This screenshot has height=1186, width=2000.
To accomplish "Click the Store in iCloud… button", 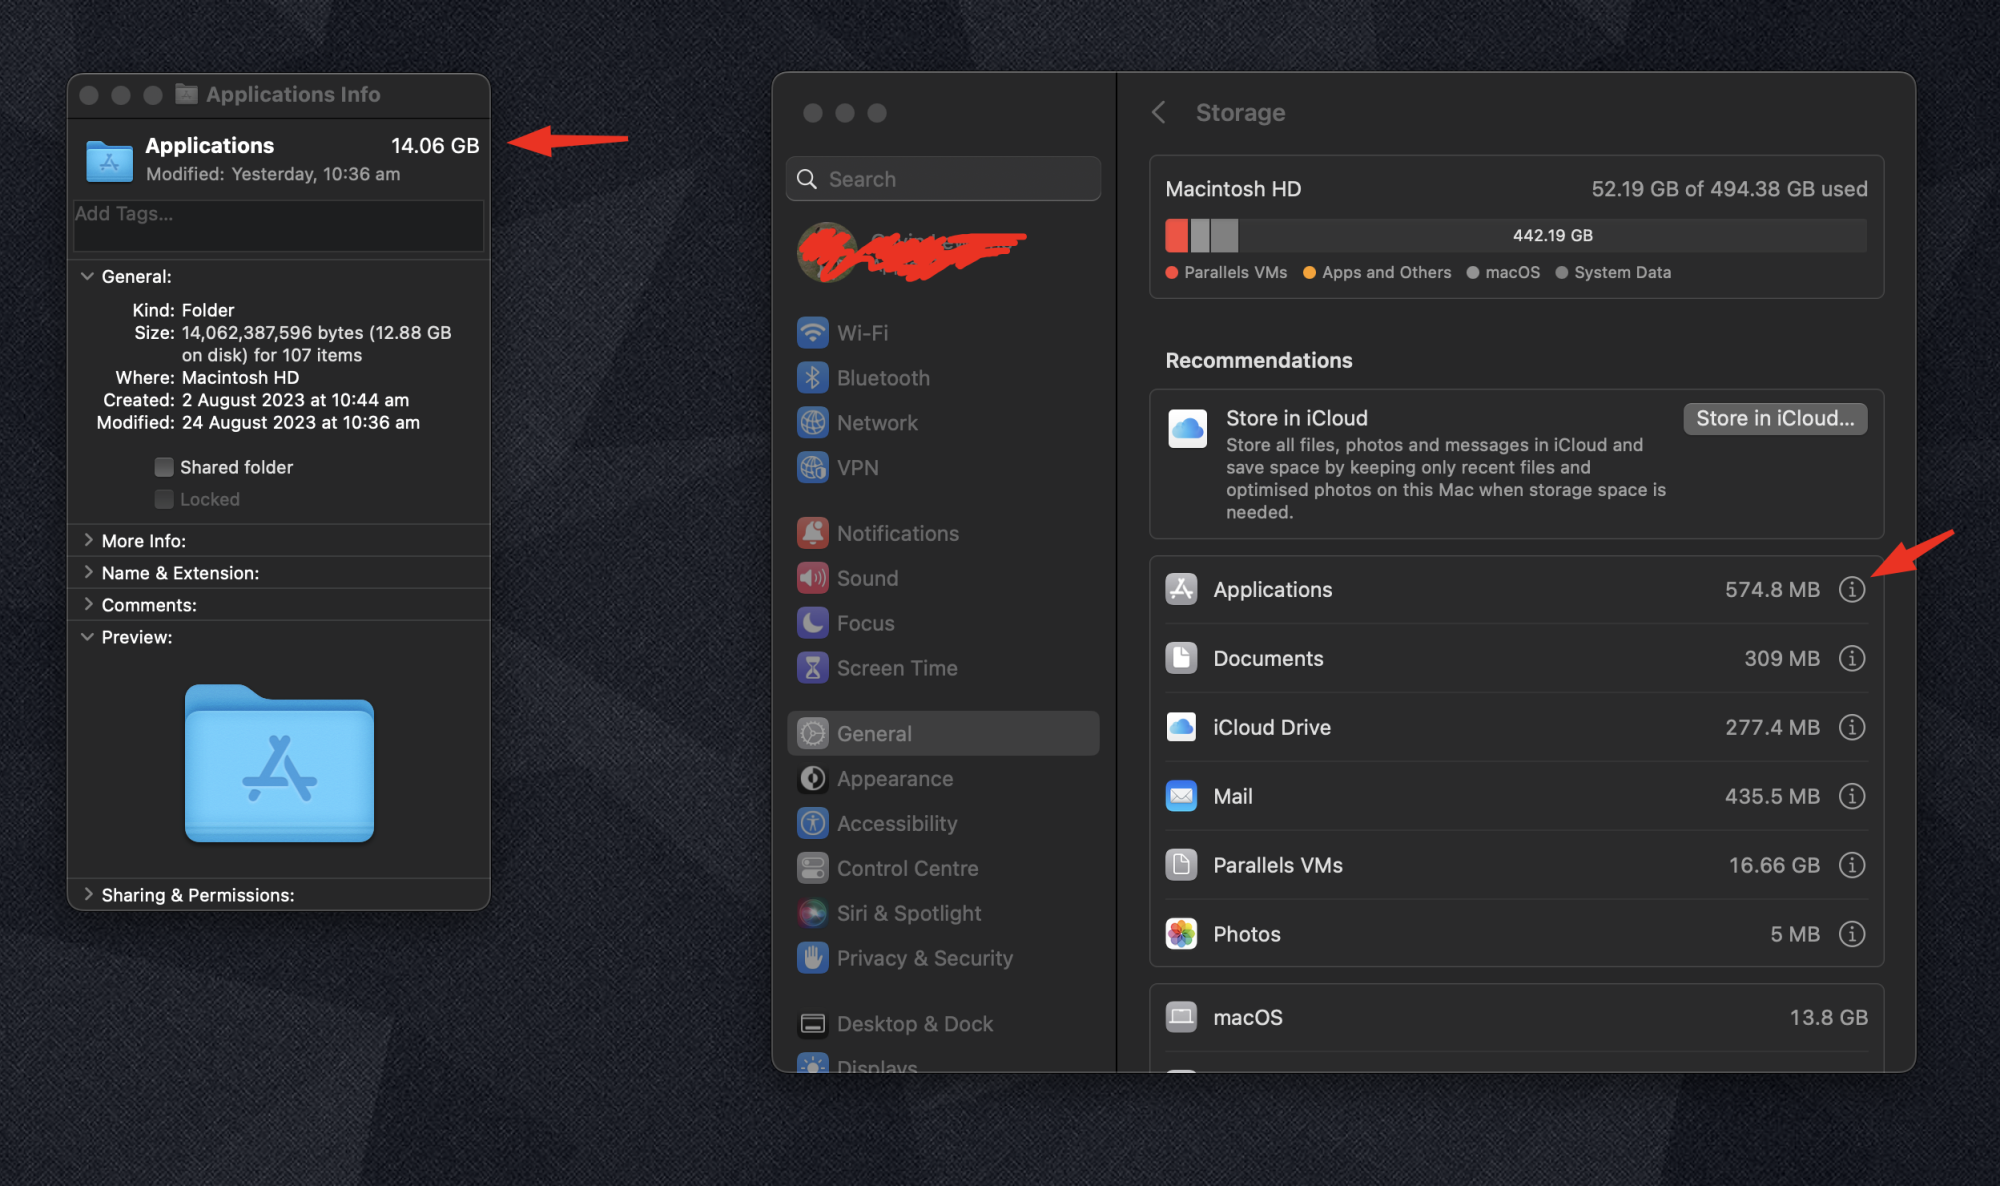I will (1775, 419).
